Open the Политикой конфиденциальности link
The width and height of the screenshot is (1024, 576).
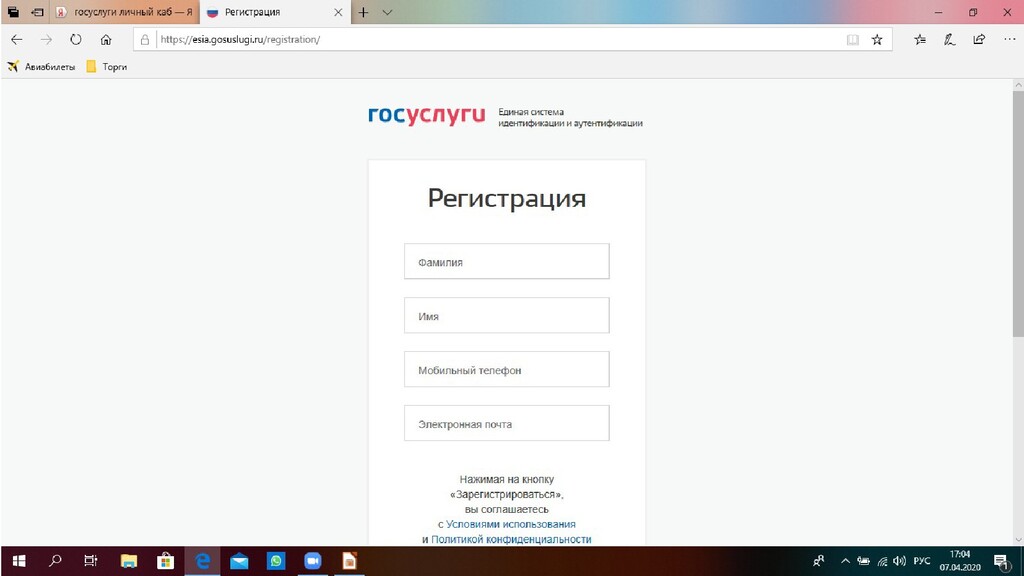pos(511,539)
